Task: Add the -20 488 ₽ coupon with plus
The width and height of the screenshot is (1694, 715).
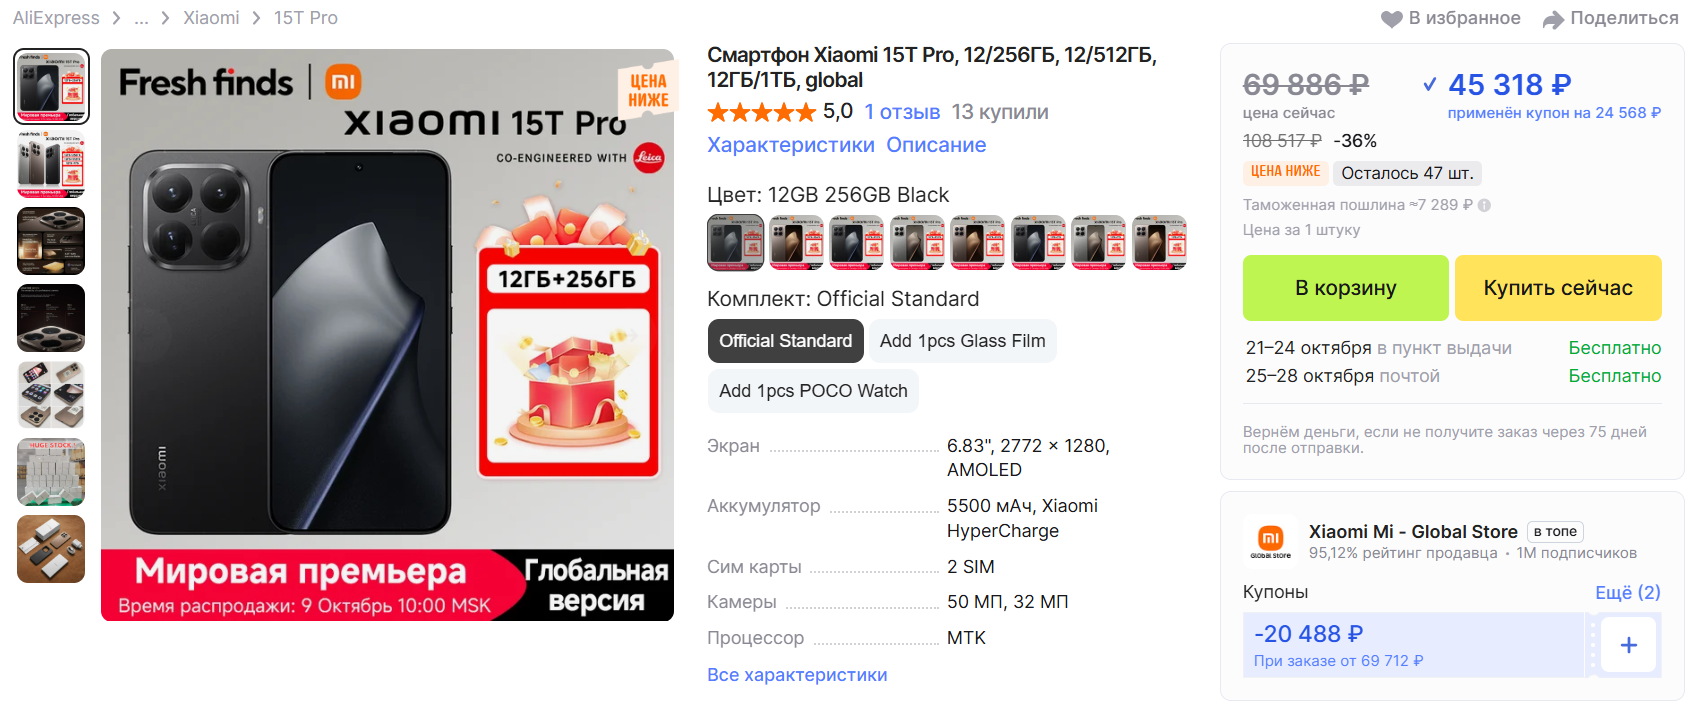Action: click(1628, 645)
